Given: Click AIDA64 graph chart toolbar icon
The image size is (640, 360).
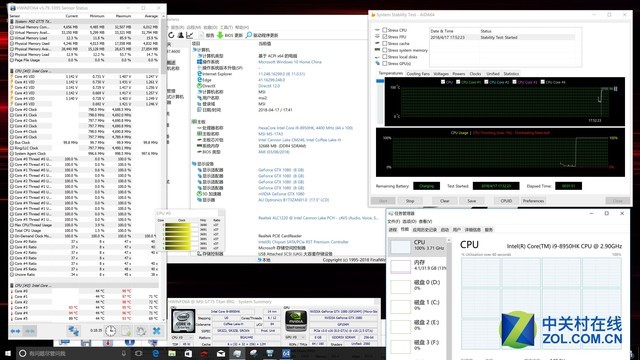Looking at the screenshot, I should 190,36.
